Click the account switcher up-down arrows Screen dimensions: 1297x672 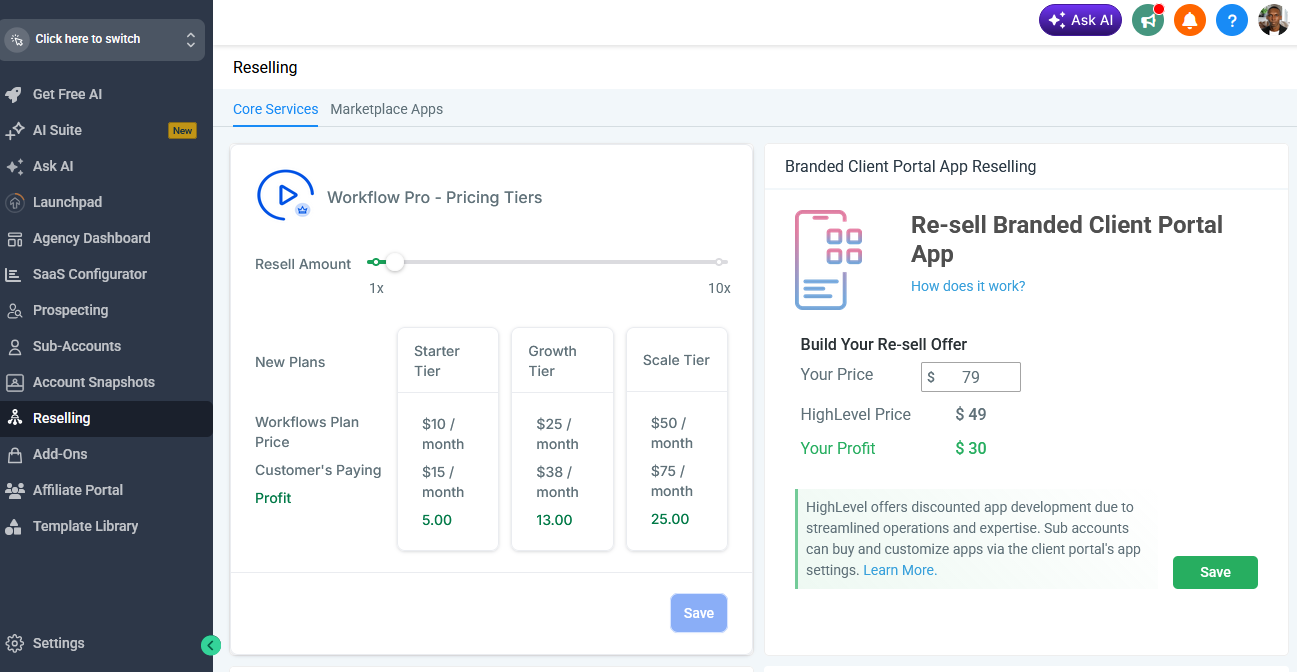(x=190, y=39)
